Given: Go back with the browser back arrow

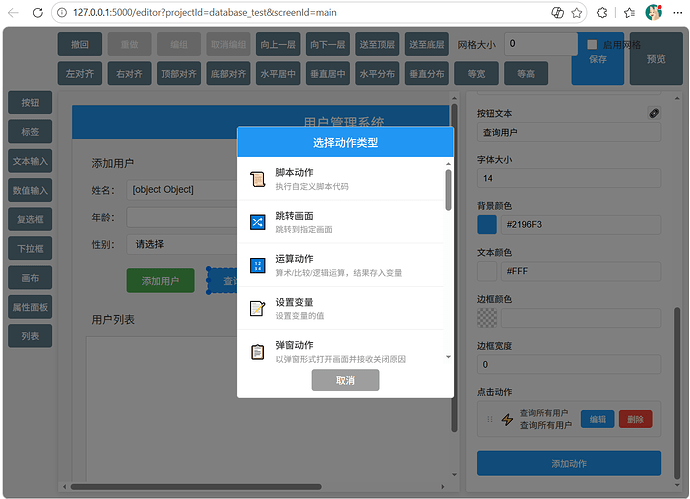Looking at the screenshot, I should [13, 13].
